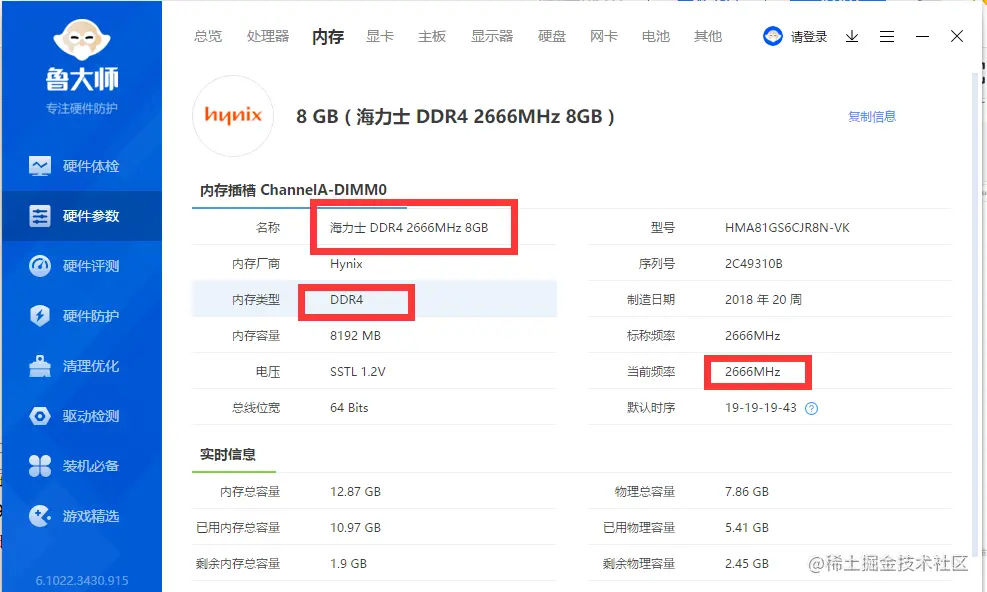
Task: Click the user avatar login icon
Action: (772, 37)
